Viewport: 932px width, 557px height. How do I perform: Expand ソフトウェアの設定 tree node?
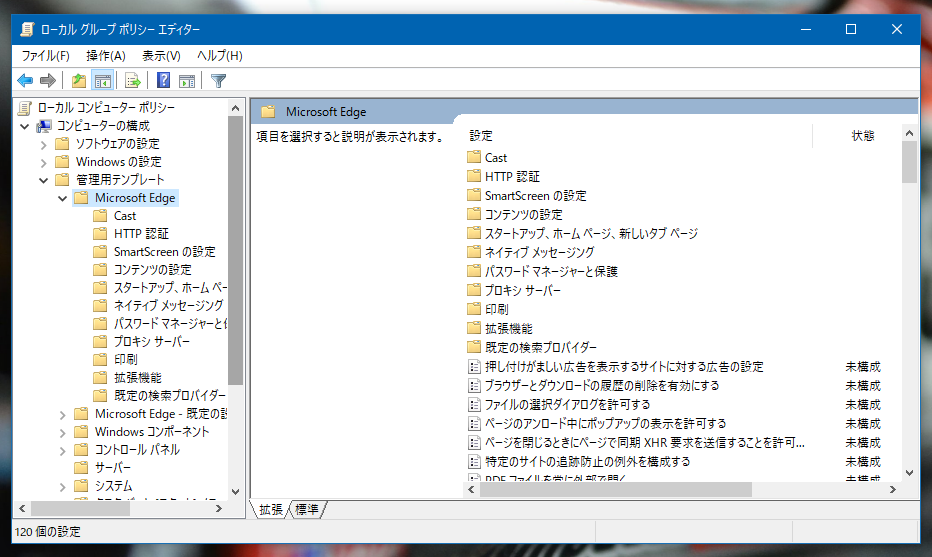point(43,144)
